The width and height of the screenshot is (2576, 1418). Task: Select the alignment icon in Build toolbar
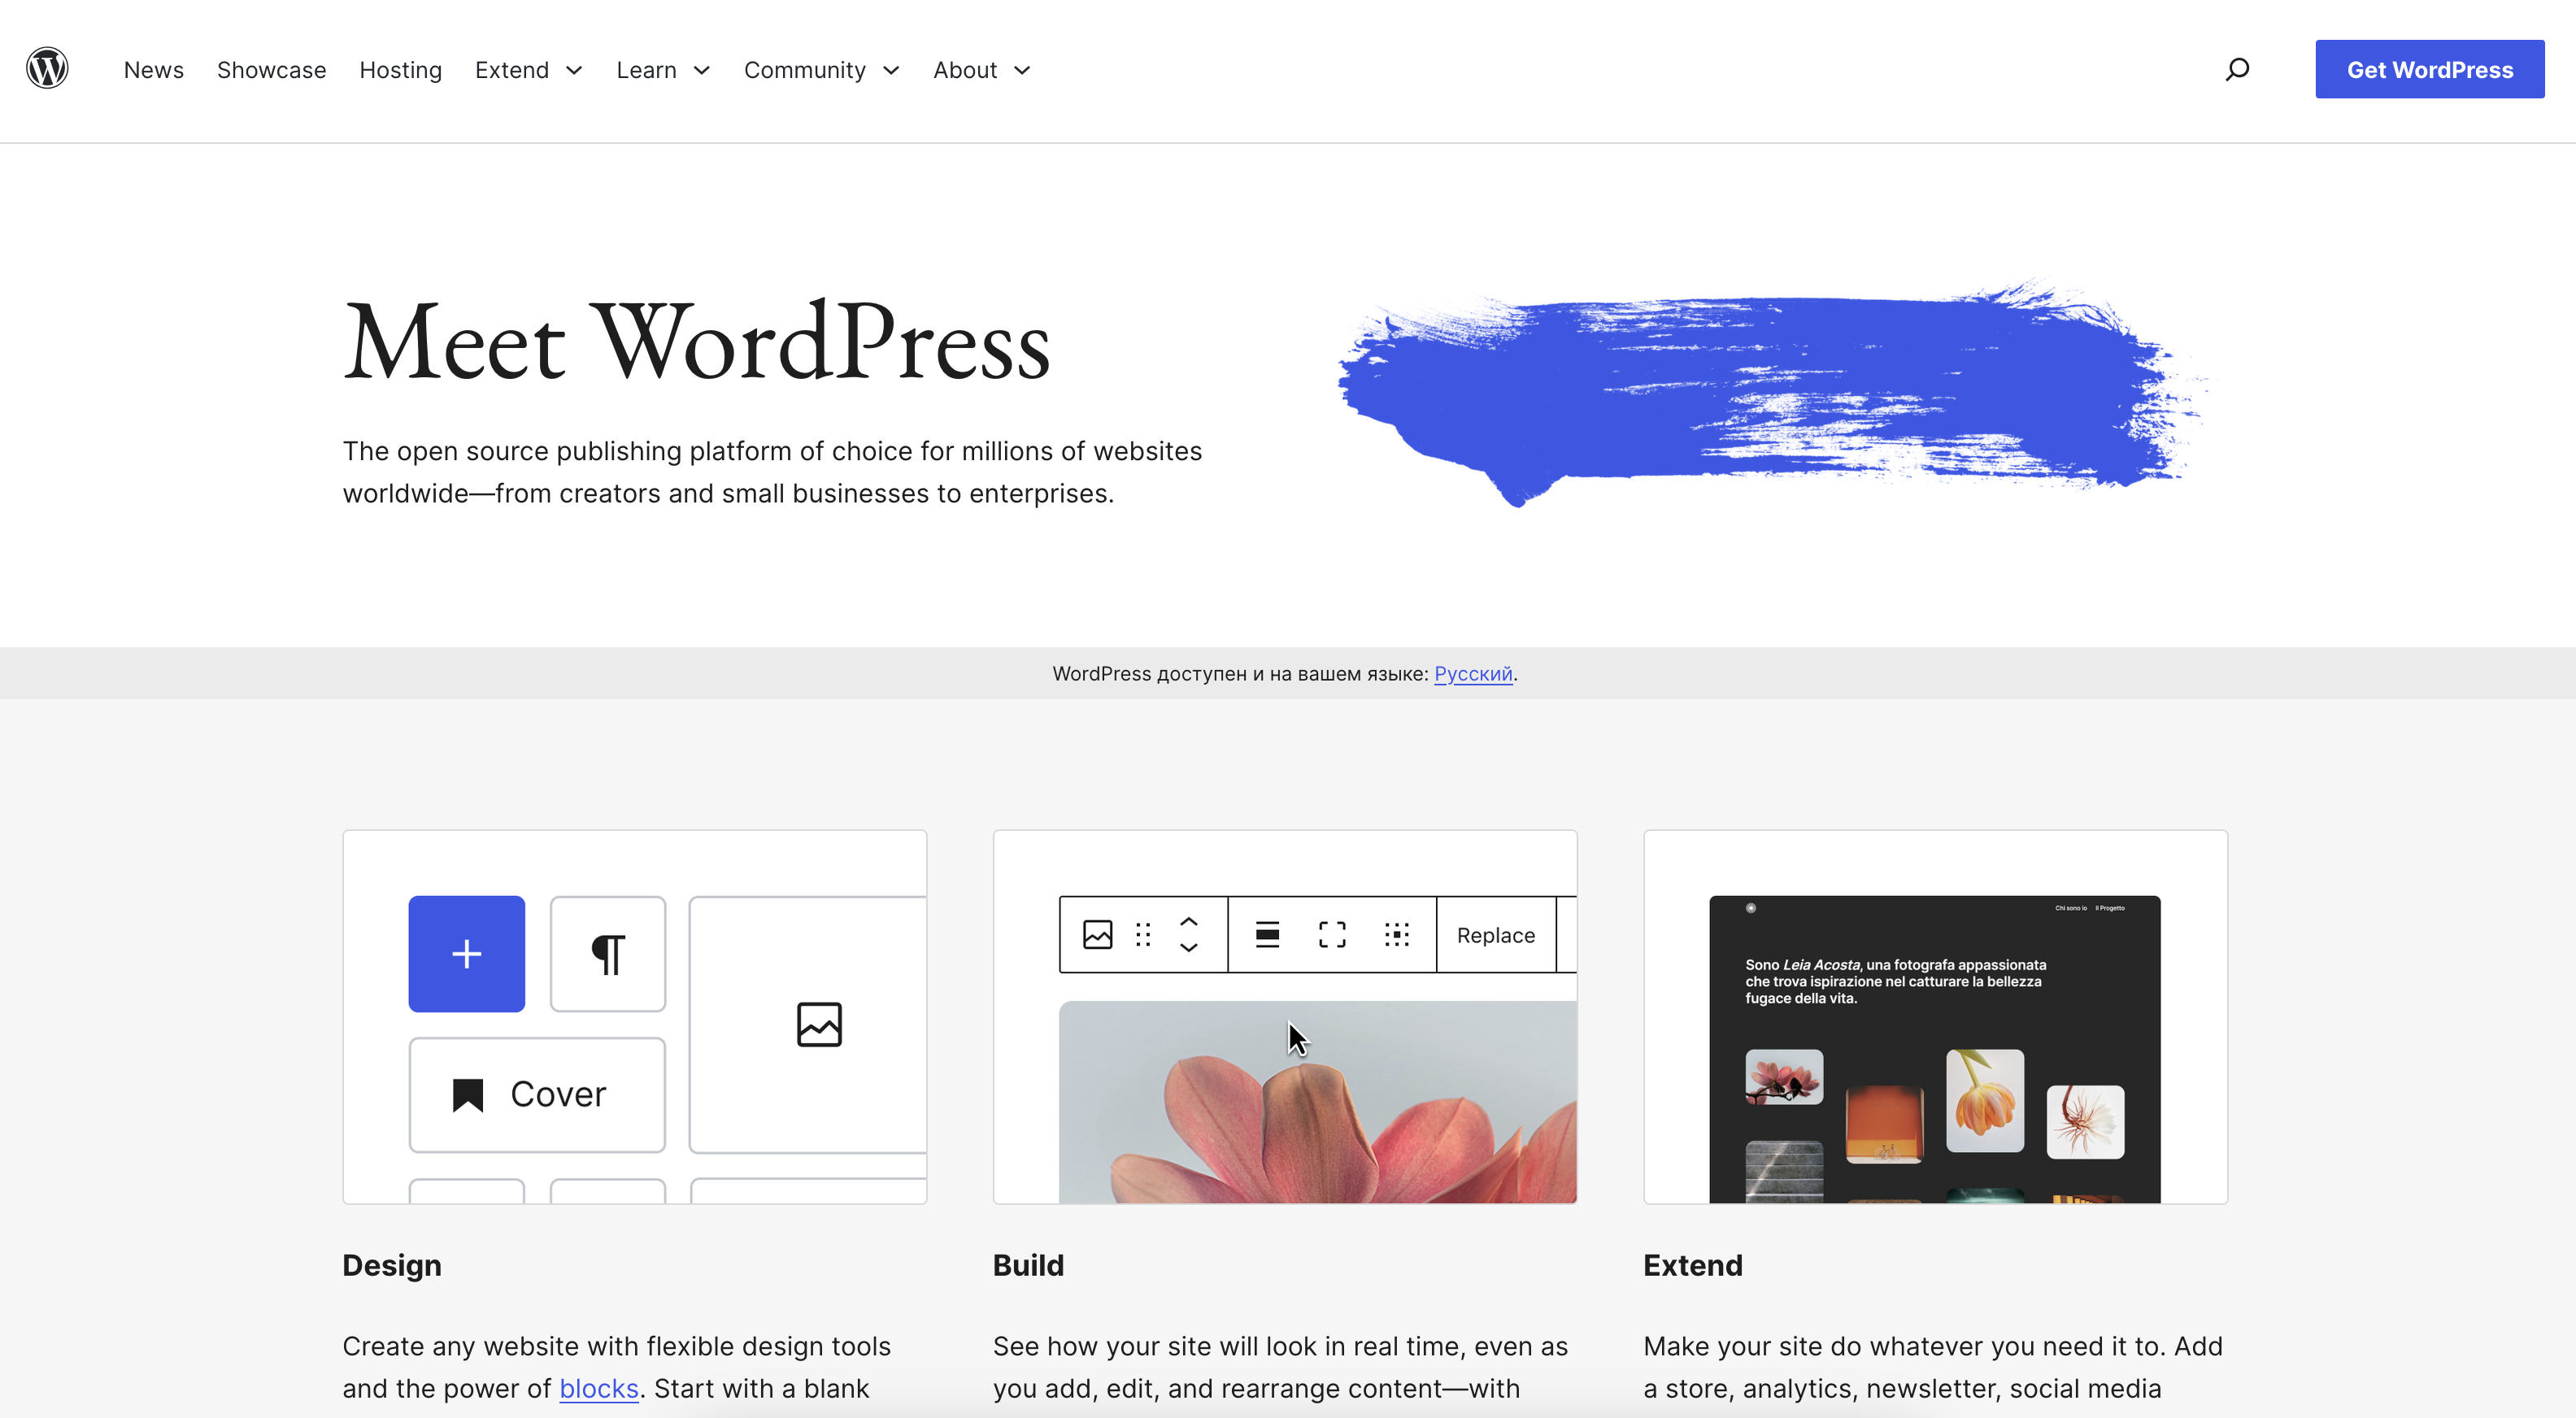click(1266, 934)
